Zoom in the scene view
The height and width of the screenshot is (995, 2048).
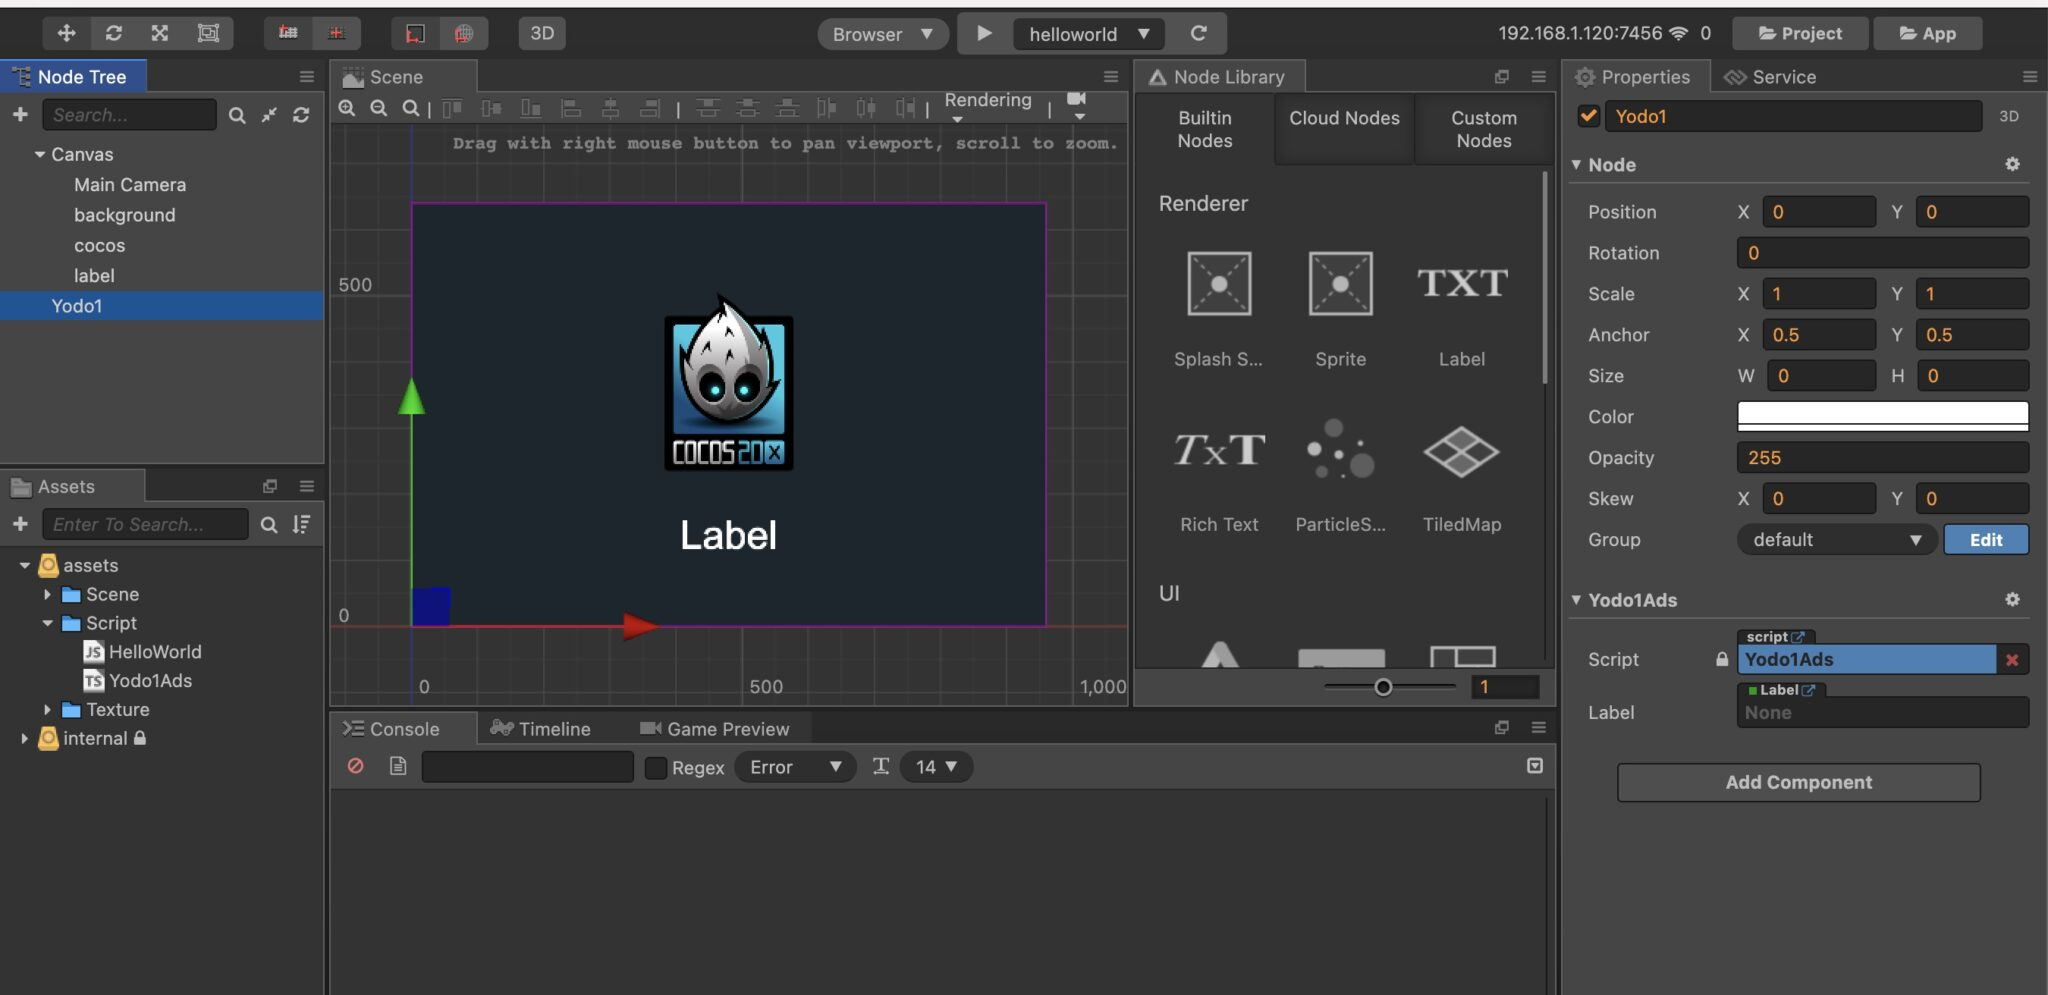[x=347, y=108]
